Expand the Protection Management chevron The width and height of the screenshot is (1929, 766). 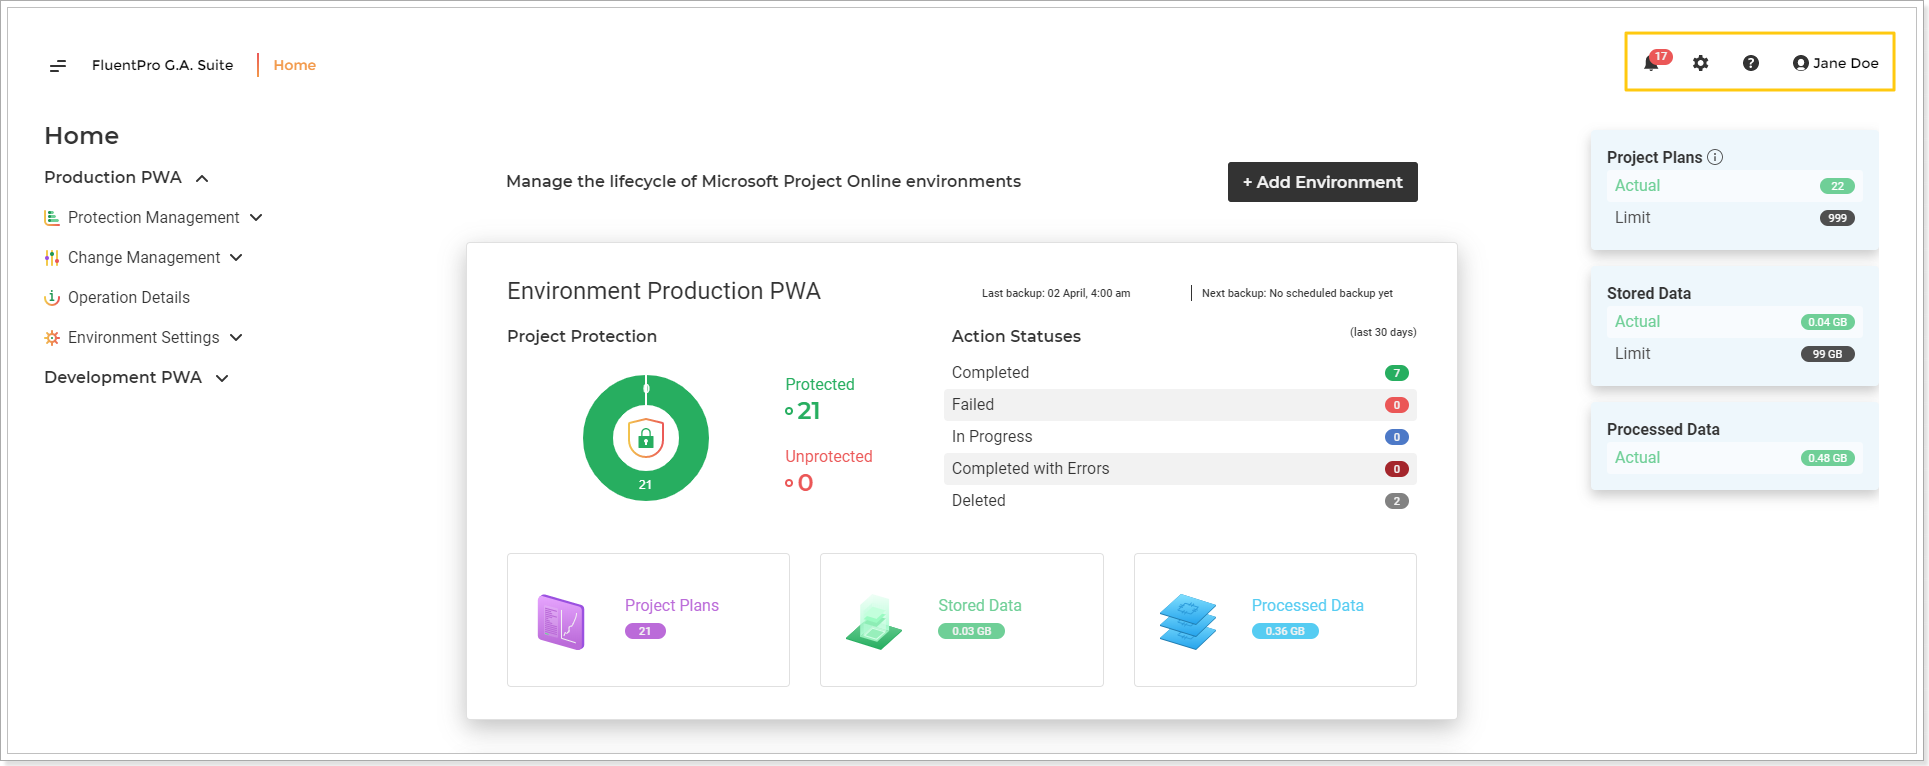pyautogui.click(x=256, y=217)
